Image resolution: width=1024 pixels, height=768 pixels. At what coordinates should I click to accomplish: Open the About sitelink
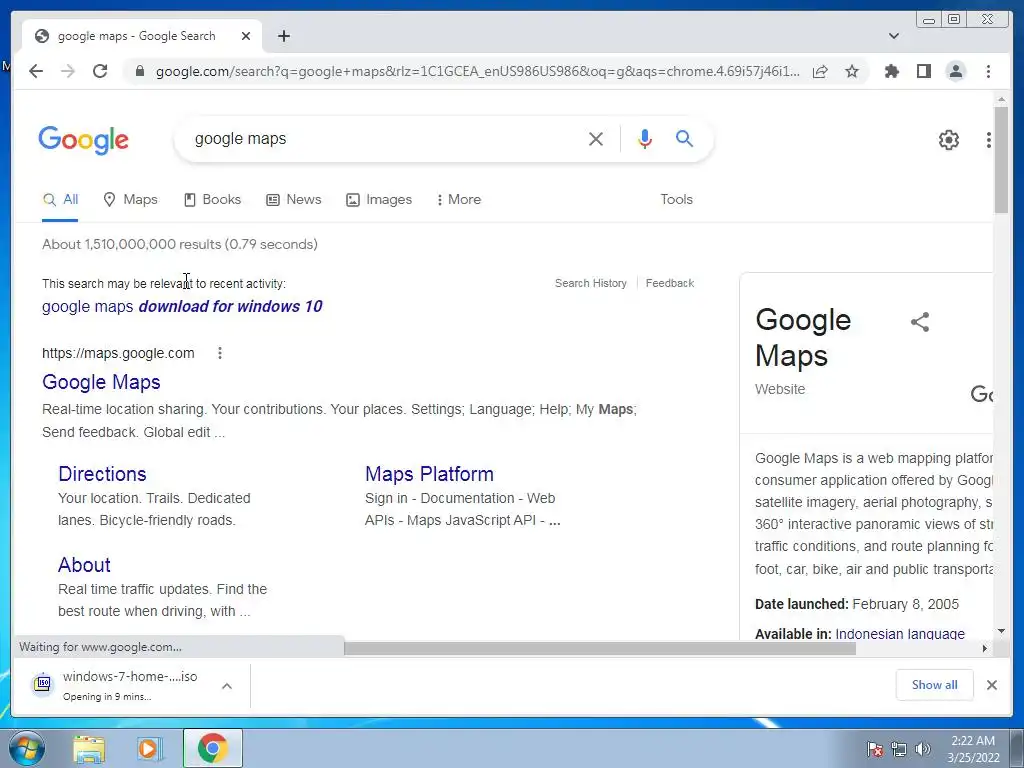tap(84, 565)
